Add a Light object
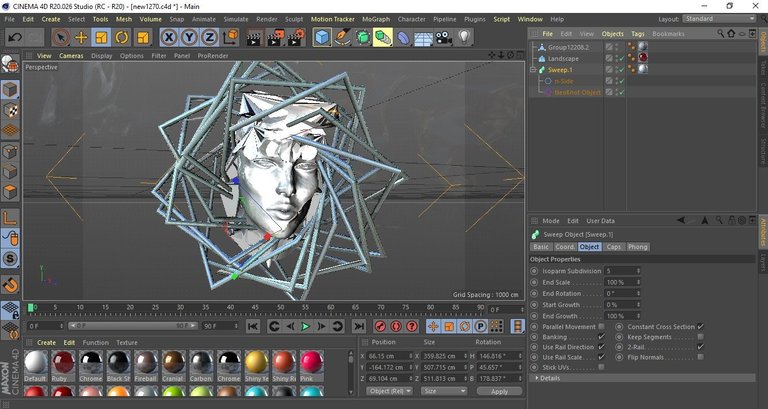Viewport: 768px width, 409px height. click(x=464, y=38)
